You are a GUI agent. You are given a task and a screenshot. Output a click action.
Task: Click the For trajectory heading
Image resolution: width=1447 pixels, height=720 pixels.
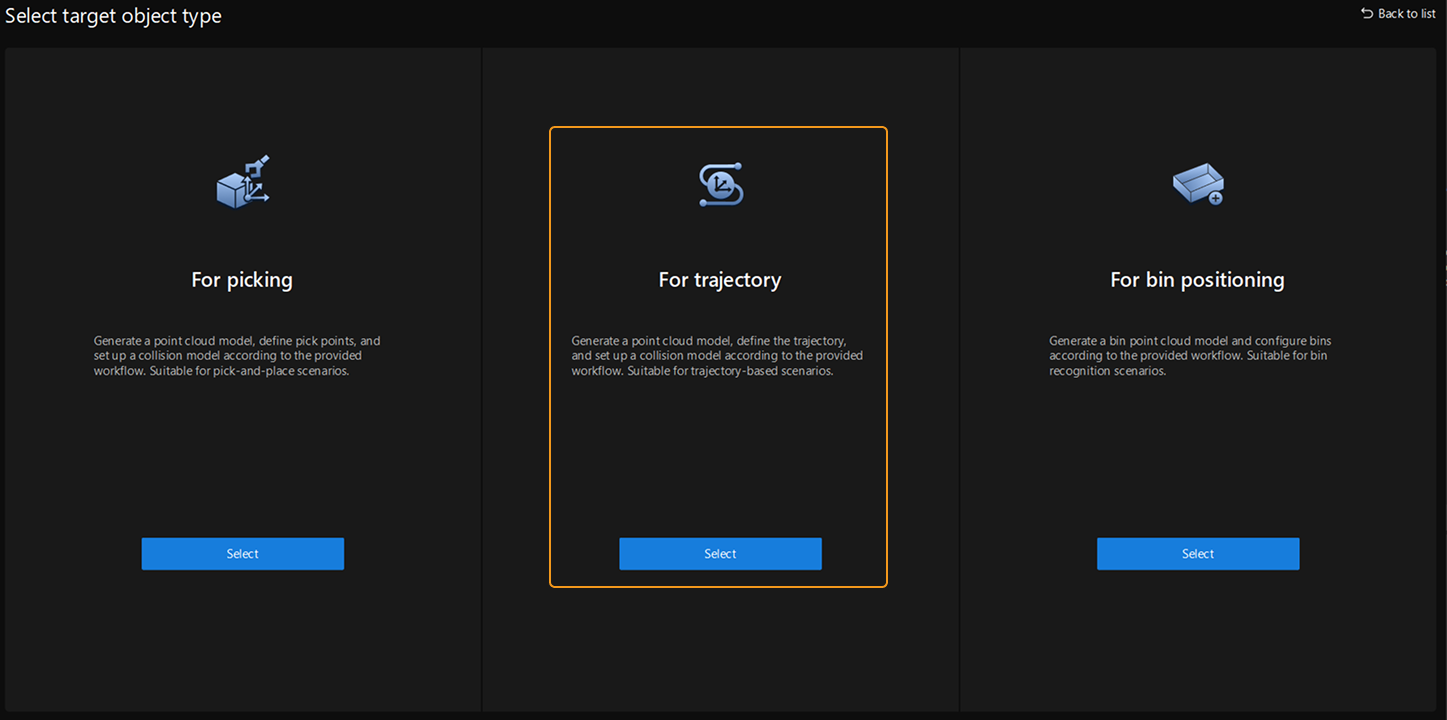pyautogui.click(x=720, y=280)
